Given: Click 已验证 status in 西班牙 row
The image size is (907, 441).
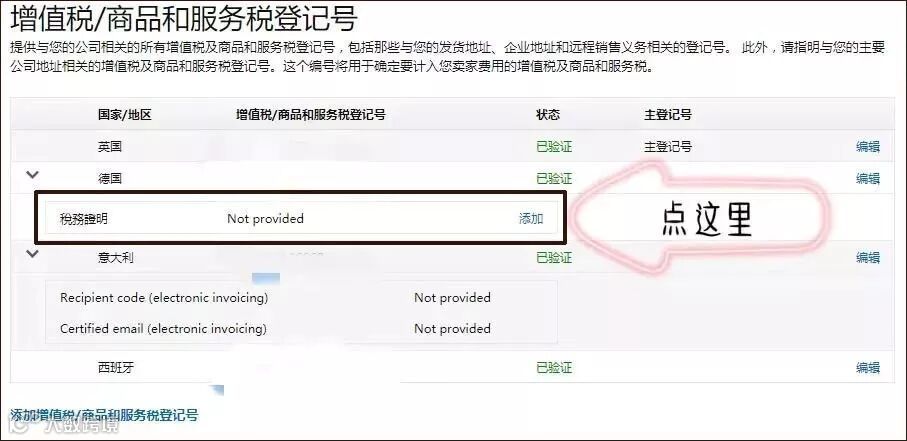Looking at the screenshot, I should pos(554,368).
